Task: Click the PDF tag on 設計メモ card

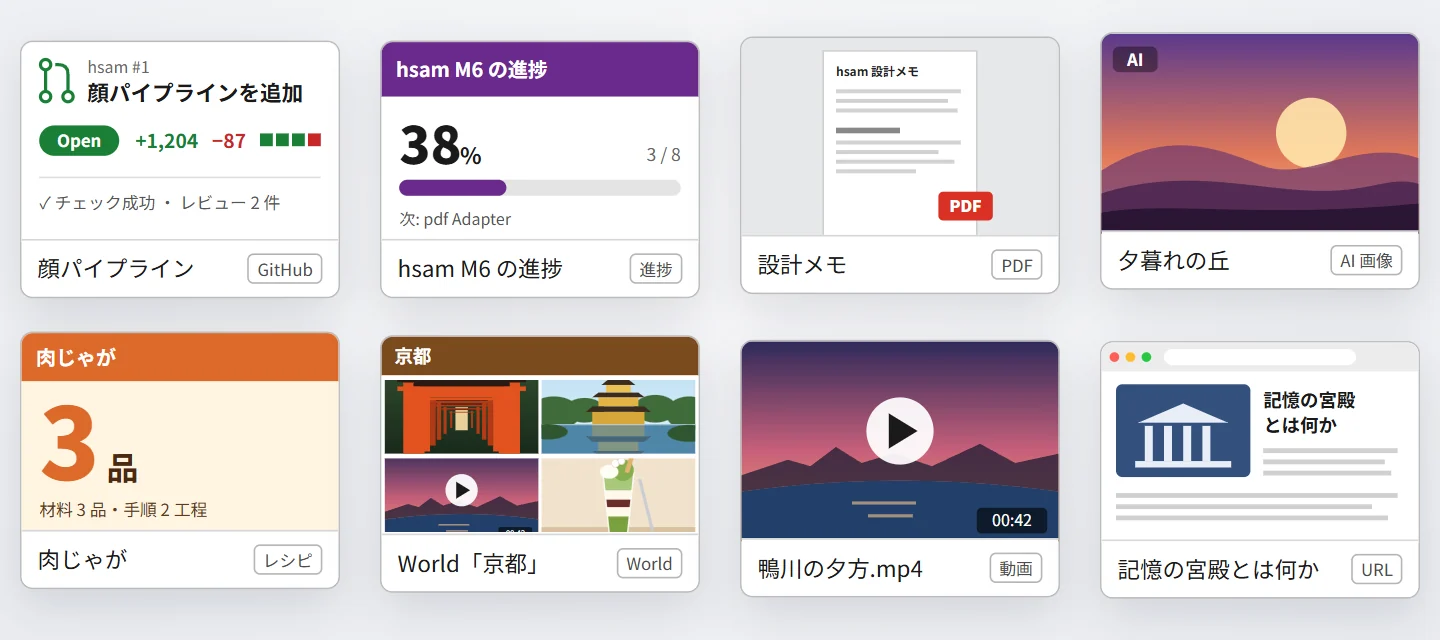Action: (1017, 265)
